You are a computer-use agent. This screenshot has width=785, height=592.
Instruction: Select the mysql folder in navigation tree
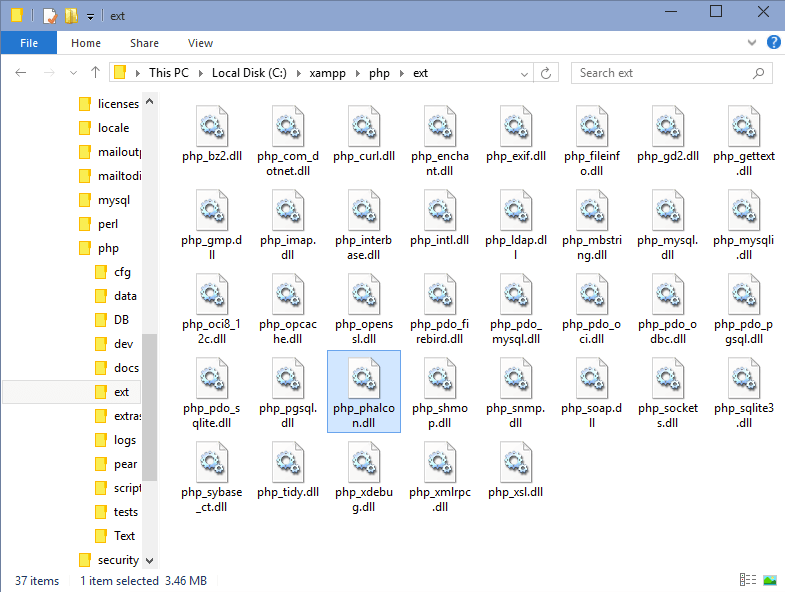click(x=114, y=200)
